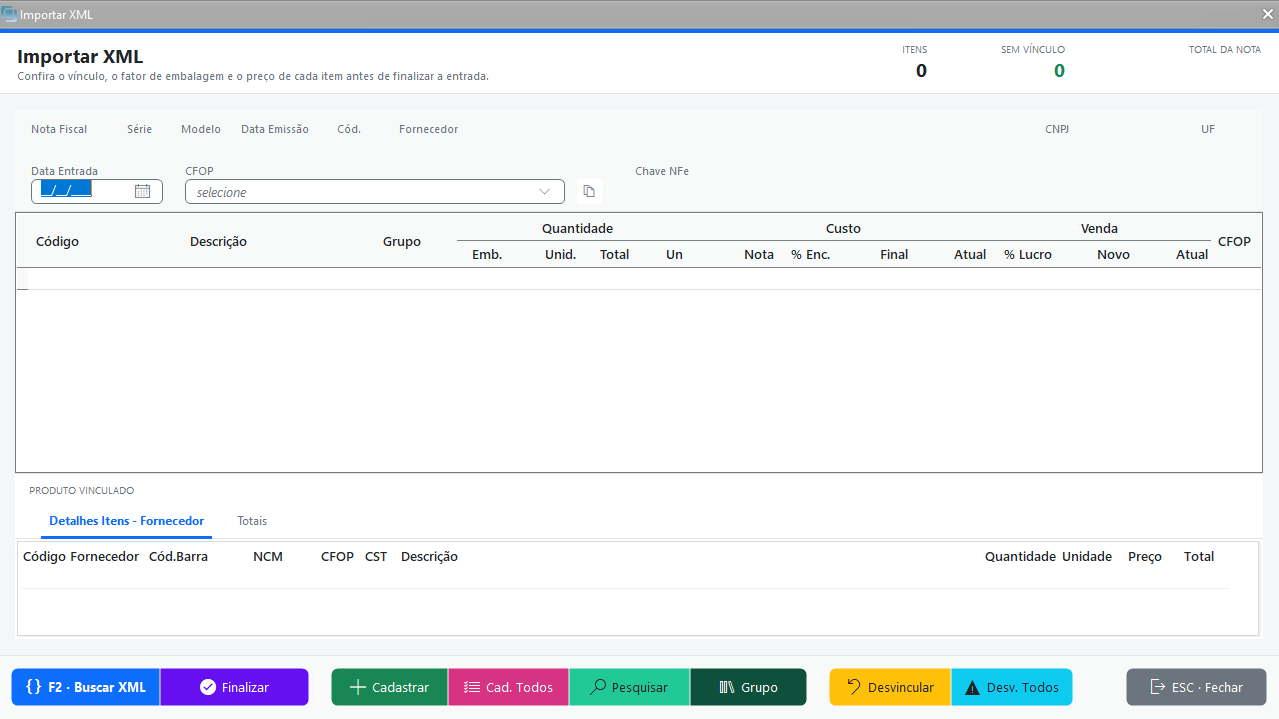Click the Pesquisar button
The height and width of the screenshot is (719, 1279).
click(x=629, y=687)
